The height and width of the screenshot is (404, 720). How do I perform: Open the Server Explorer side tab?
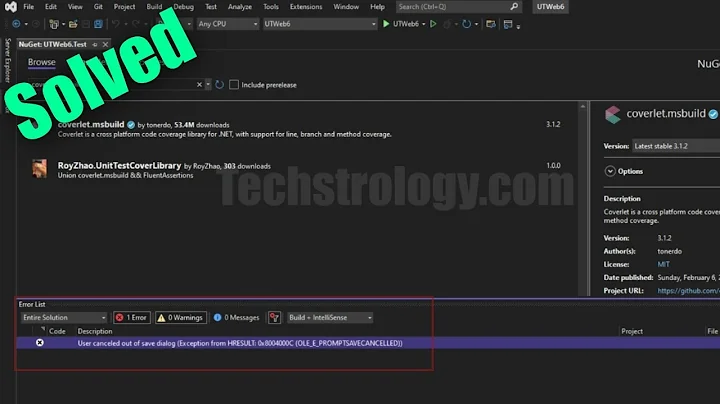click(7, 60)
